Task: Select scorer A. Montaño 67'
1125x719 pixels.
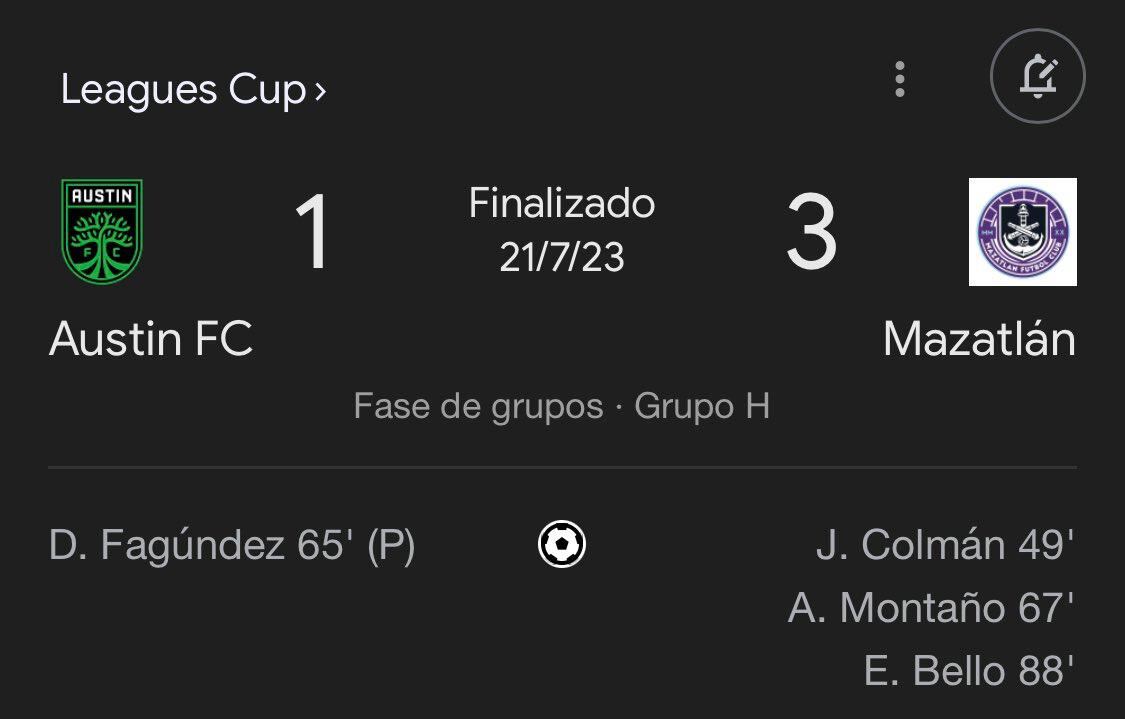Action: [931, 608]
